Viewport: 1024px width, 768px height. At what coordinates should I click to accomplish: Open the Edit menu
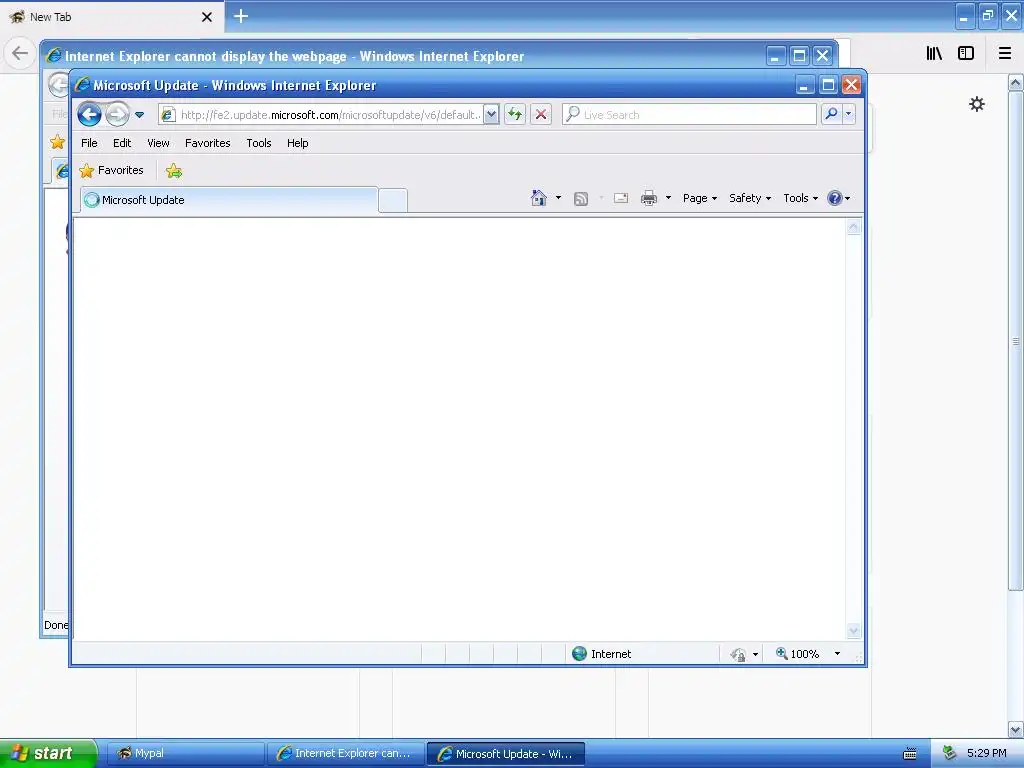pyautogui.click(x=122, y=143)
